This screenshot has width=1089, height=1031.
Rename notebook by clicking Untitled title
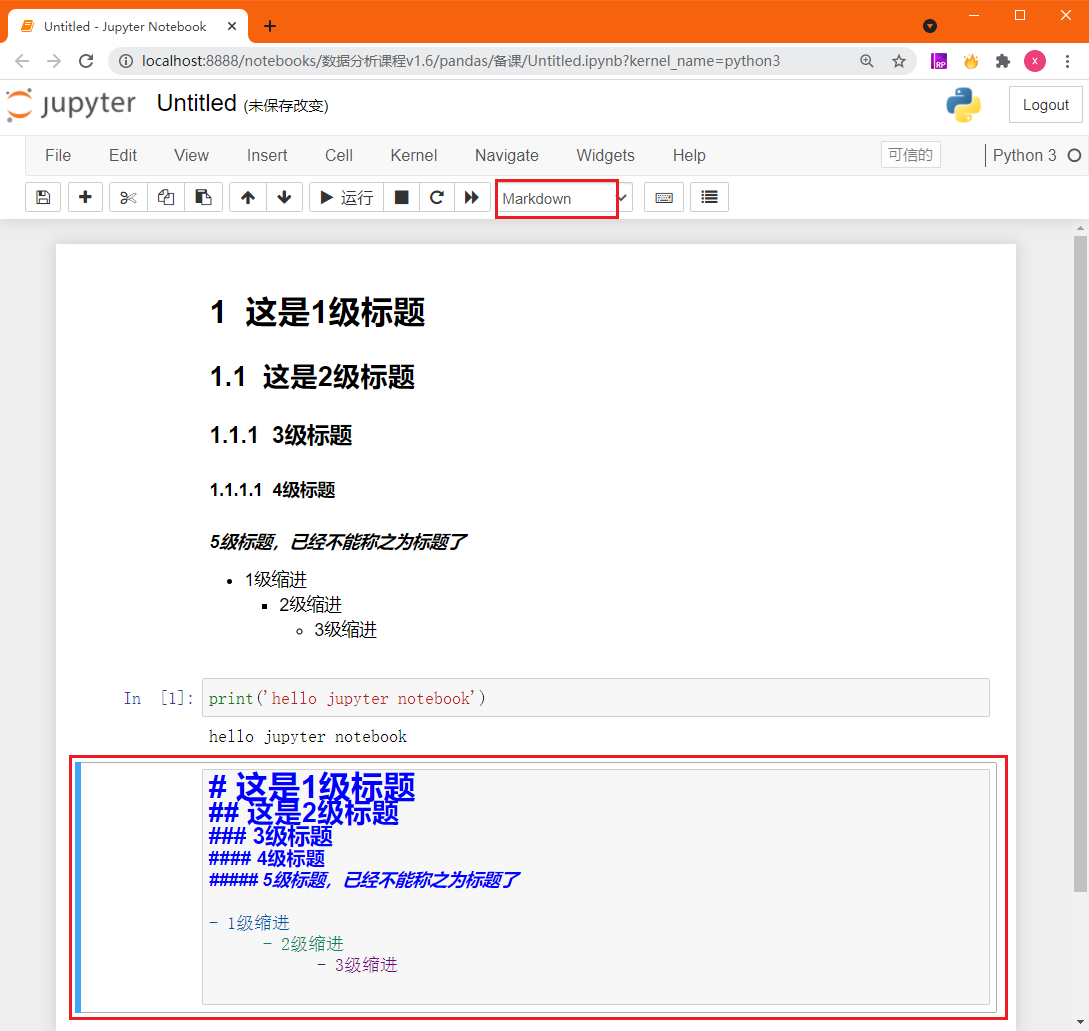pyautogui.click(x=197, y=104)
